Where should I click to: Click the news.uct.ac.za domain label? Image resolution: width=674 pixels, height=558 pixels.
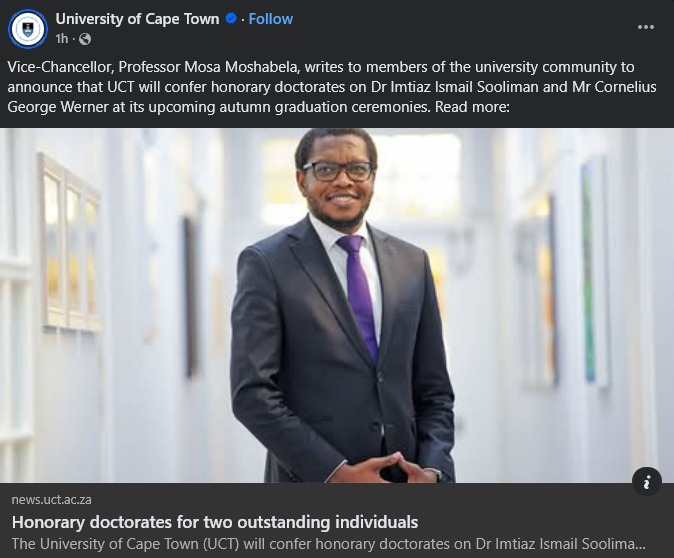(52, 499)
